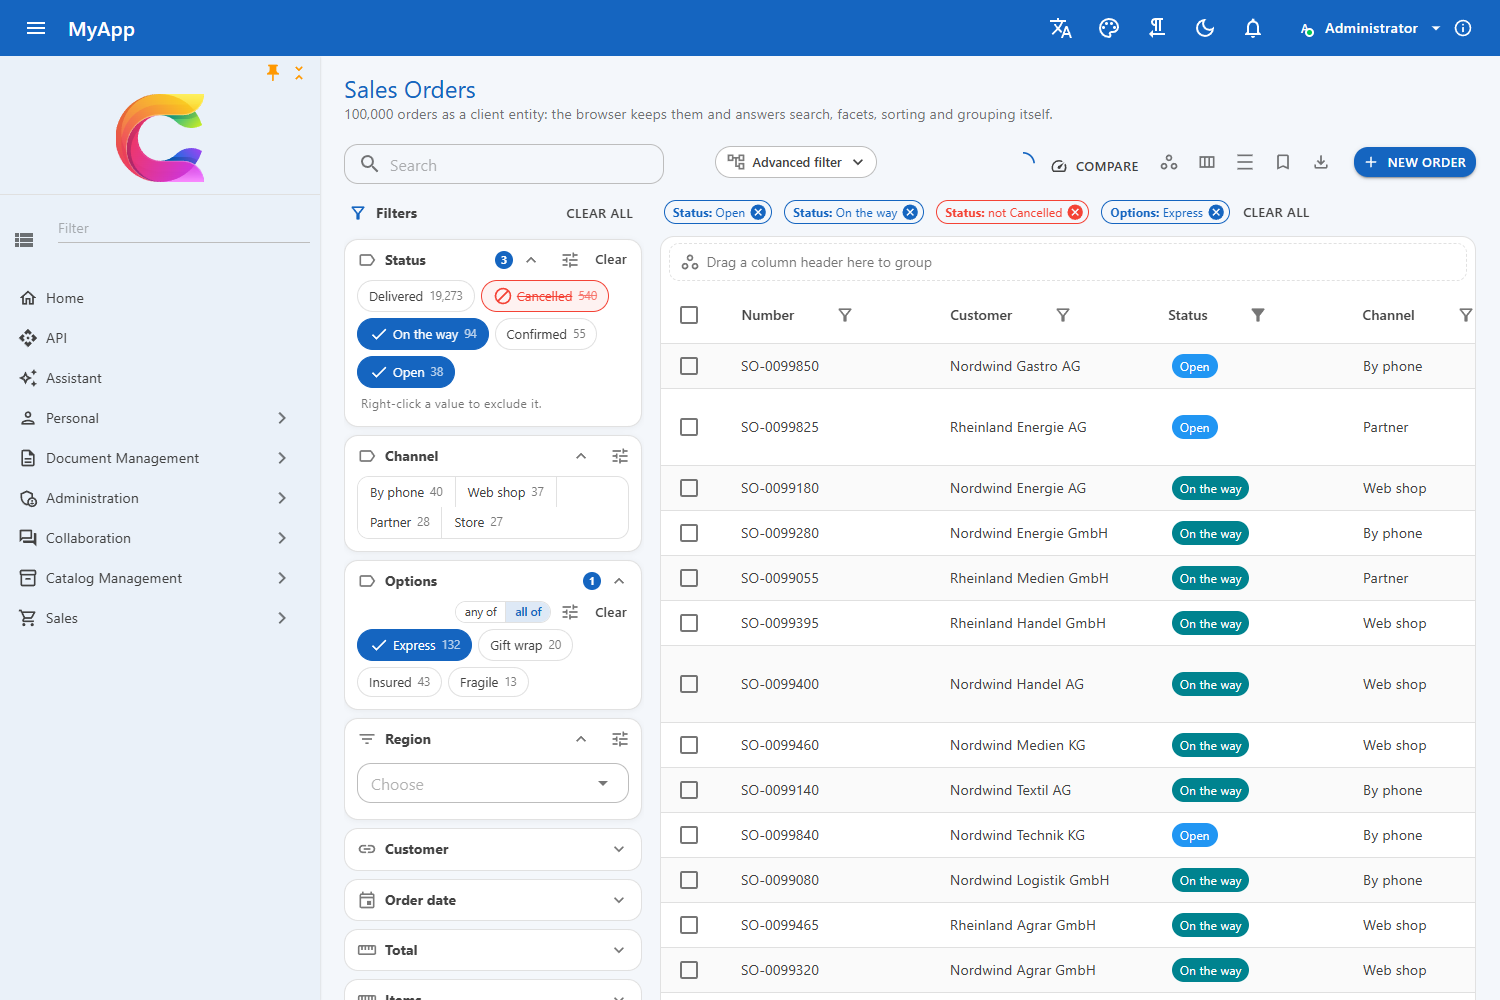This screenshot has width=1500, height=1000.
Task: Open the Number column filter icon
Action: click(845, 315)
